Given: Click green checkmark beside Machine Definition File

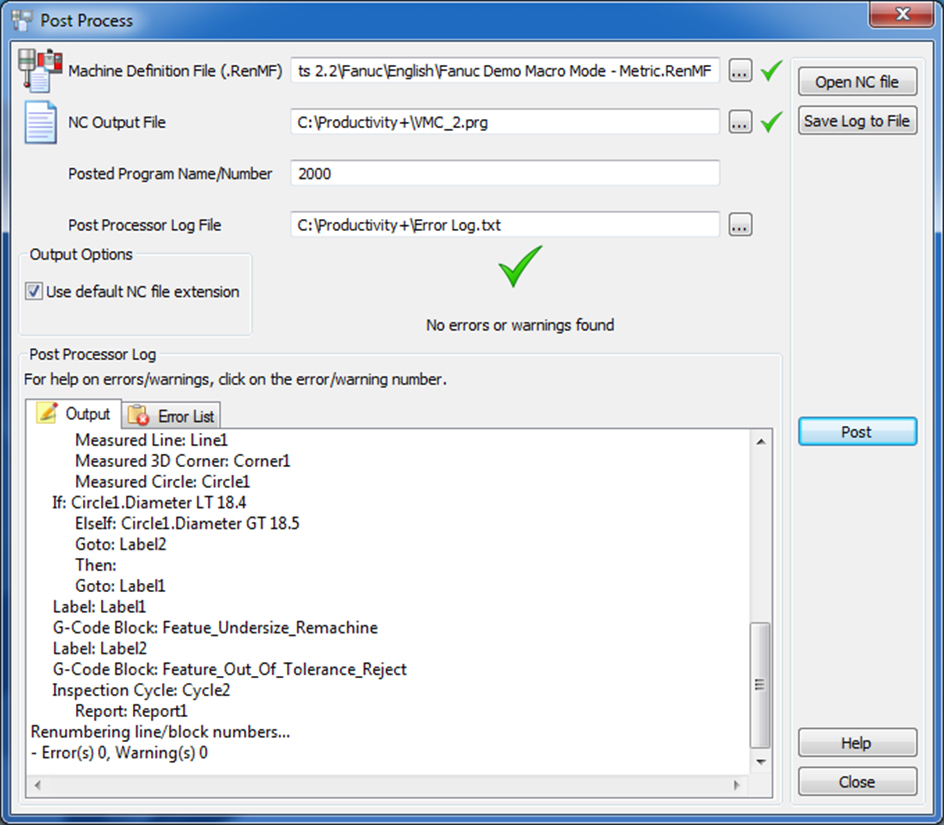Looking at the screenshot, I should (x=770, y=71).
